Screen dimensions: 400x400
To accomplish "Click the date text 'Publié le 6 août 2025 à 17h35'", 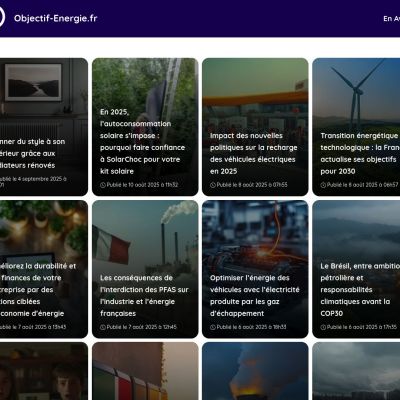I will point(362,327).
